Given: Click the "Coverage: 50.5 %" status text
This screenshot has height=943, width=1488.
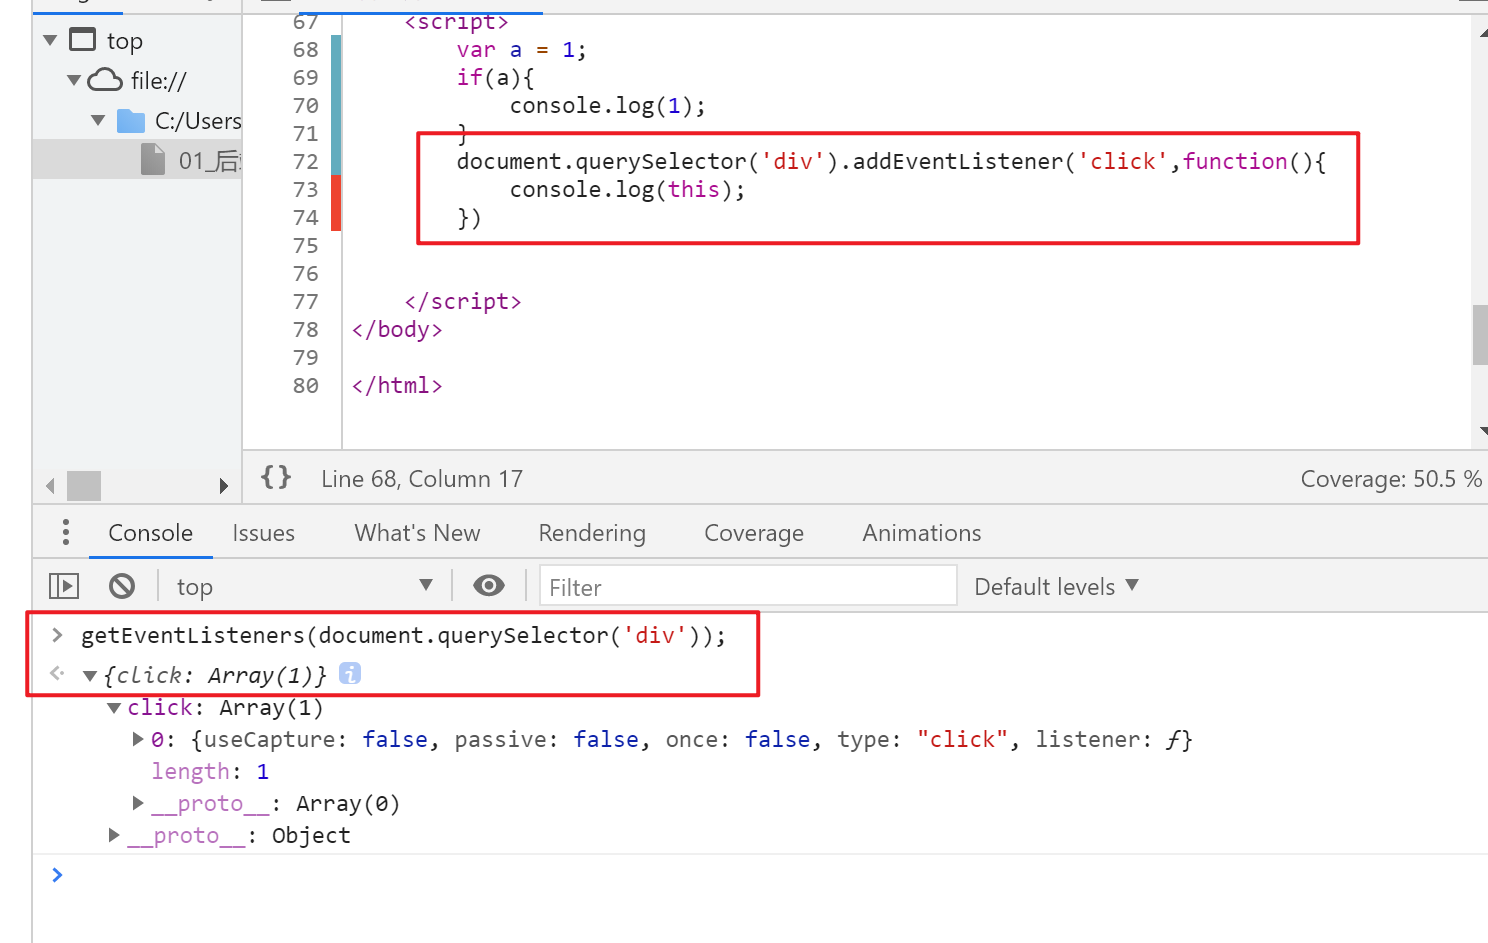Looking at the screenshot, I should click(x=1391, y=479).
